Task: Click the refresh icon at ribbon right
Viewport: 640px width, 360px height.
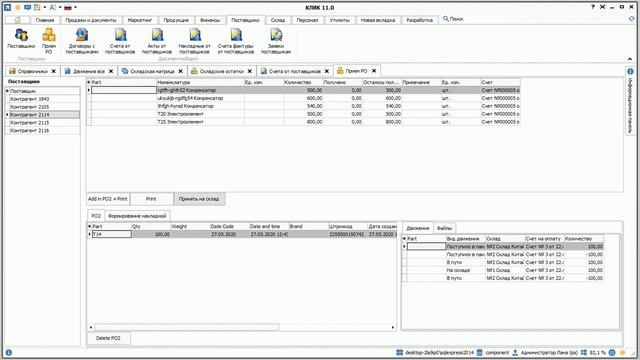Action: coord(632,19)
